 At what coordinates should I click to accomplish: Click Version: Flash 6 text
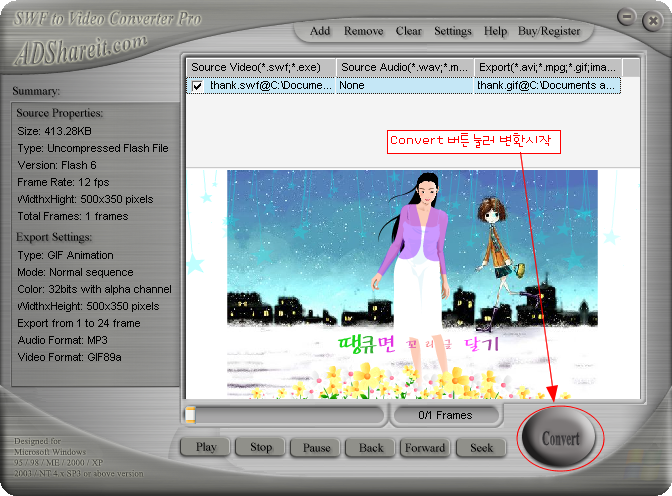[57, 165]
